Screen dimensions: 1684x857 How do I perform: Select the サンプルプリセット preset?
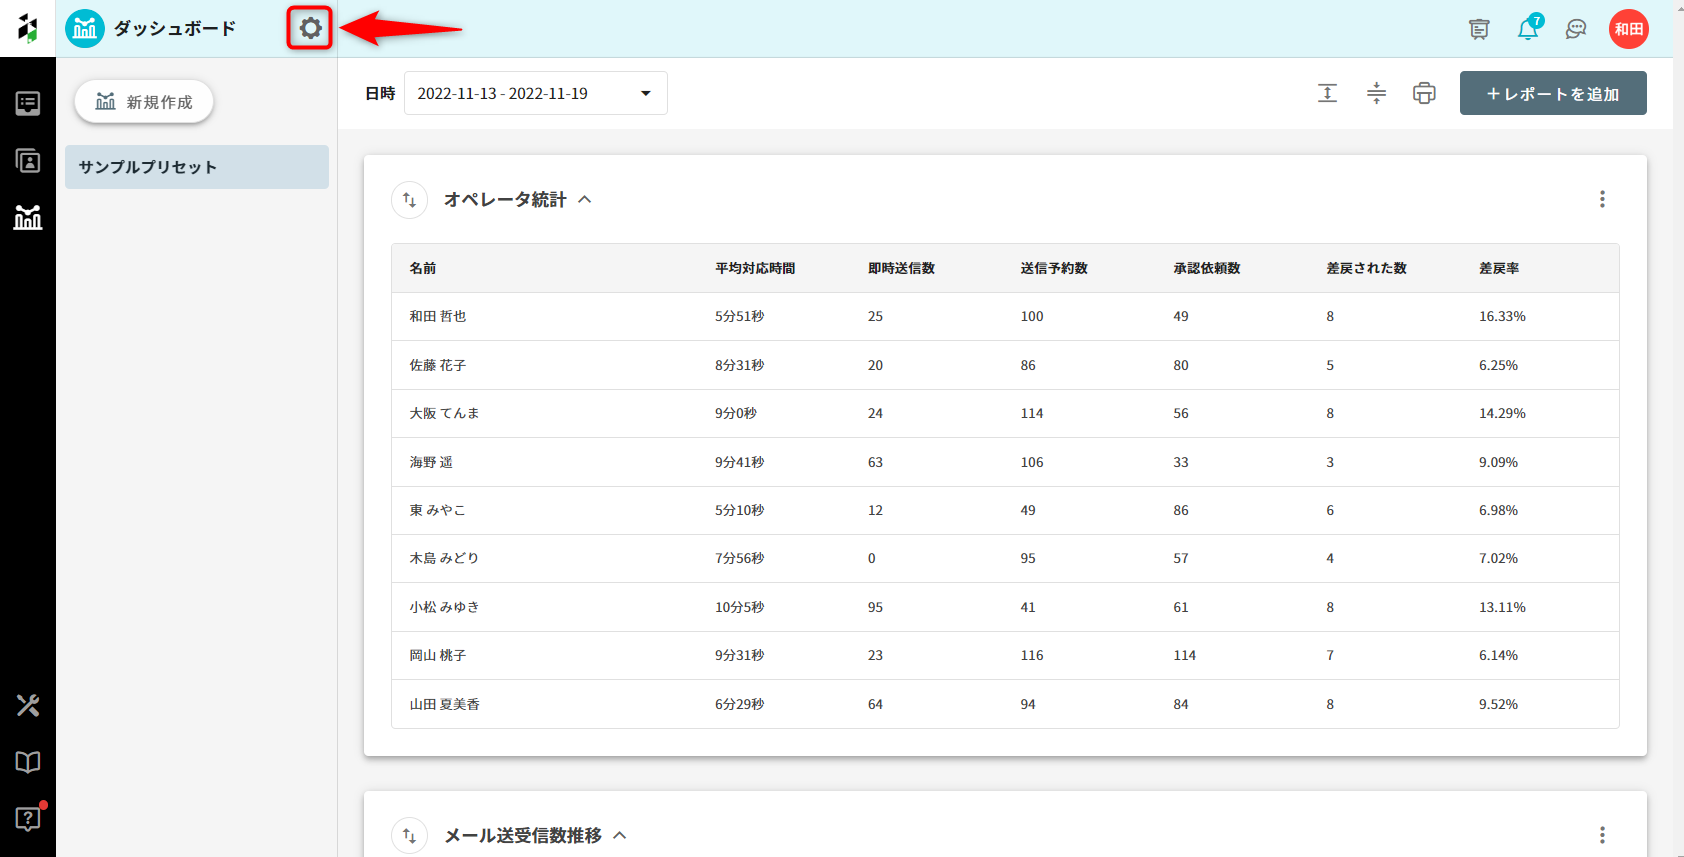point(197,167)
